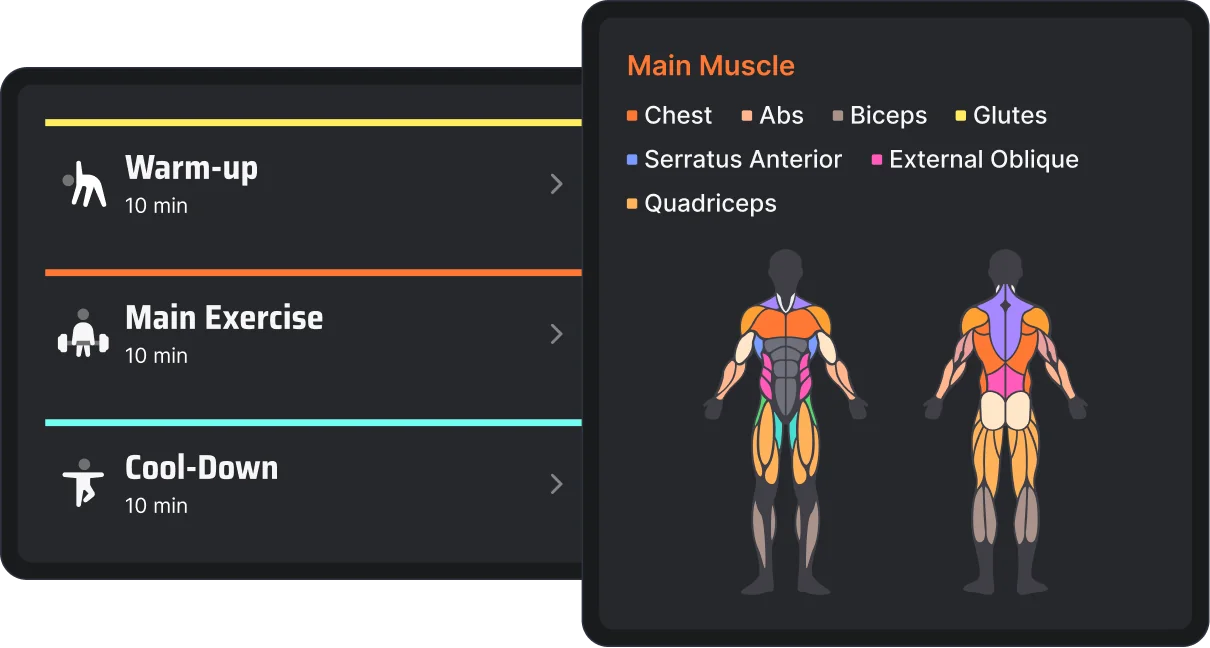Click the orange Chest legend swatch
This screenshot has height=648, width=1210.
tap(633, 115)
